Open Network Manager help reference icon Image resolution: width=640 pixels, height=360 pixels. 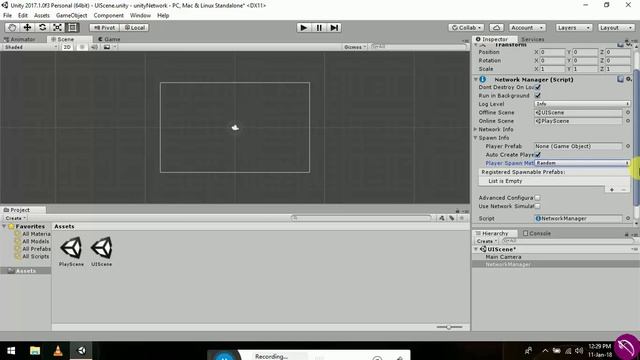click(x=620, y=79)
